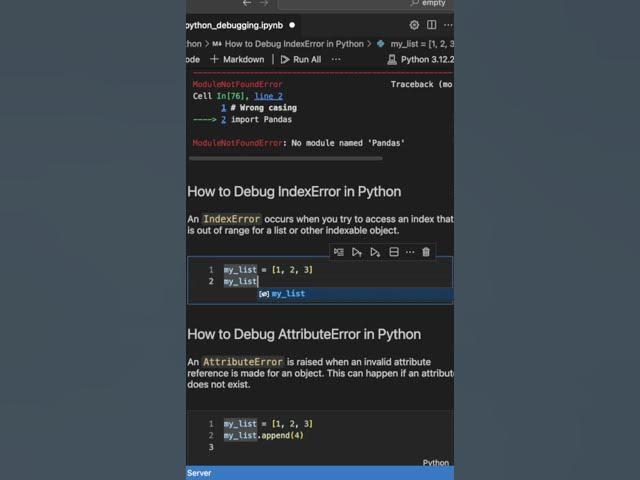Viewport: 640px width, 480px height.
Task: Select Python 3.12.2 kernel picker
Action: click(420, 60)
